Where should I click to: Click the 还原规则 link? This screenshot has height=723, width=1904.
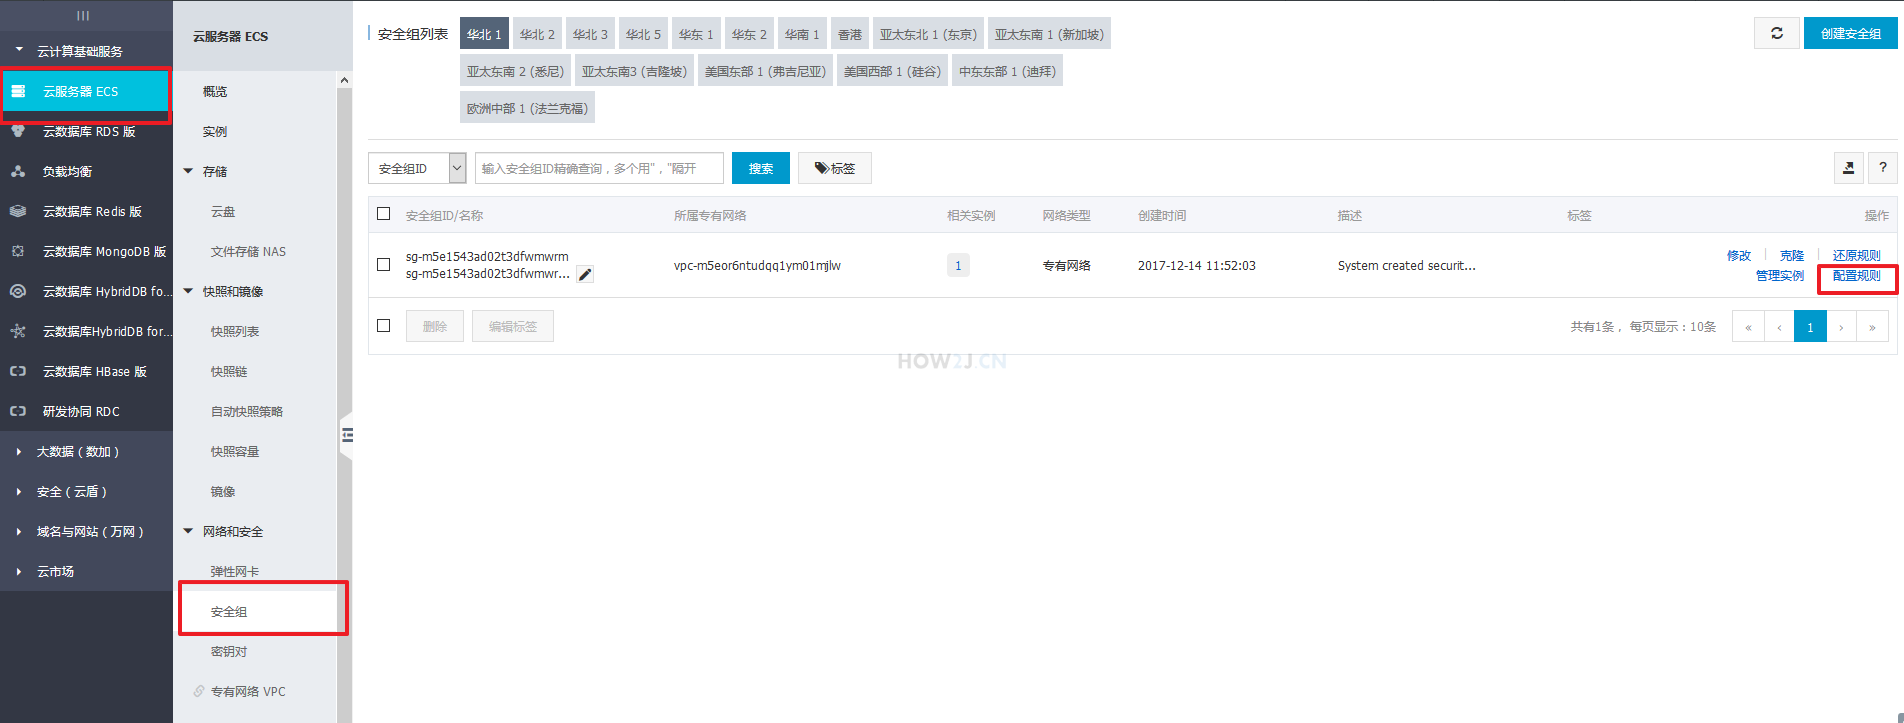(1856, 255)
